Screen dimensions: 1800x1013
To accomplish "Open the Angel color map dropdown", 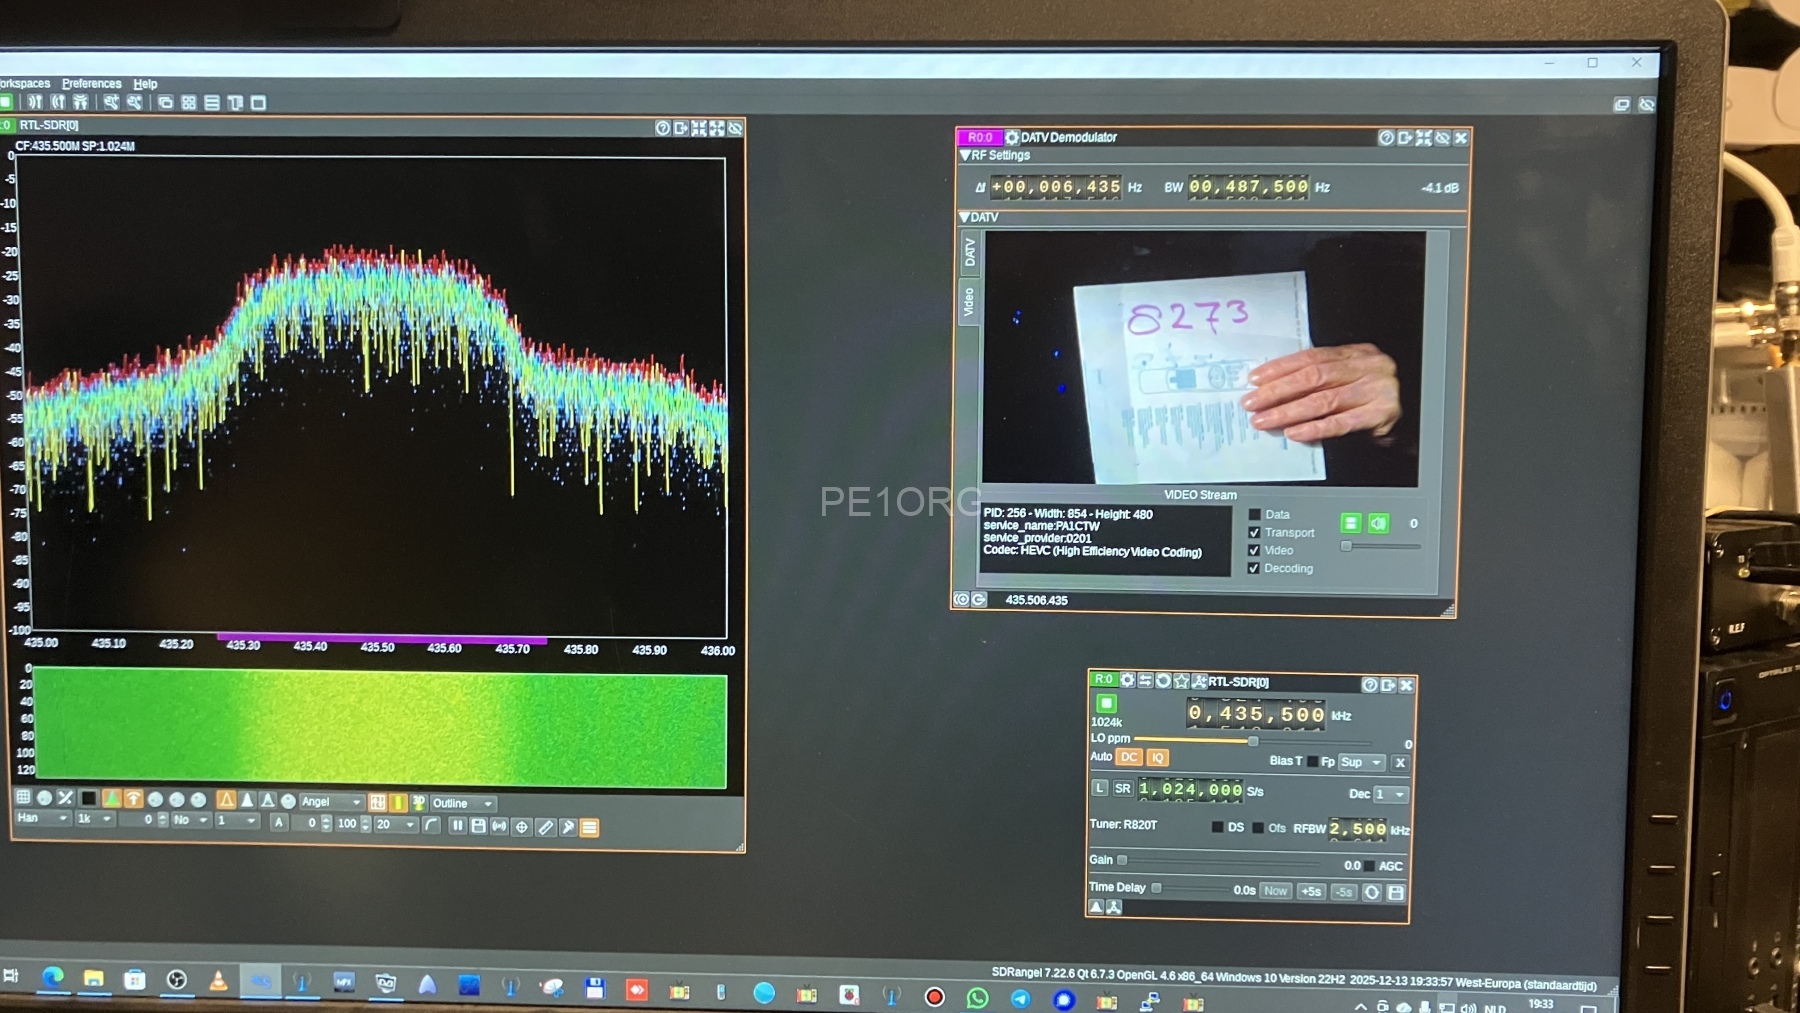I will click(332, 802).
